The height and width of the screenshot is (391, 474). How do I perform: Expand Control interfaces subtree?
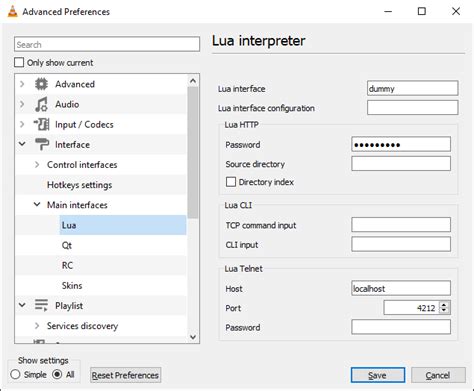pyautogui.click(x=37, y=165)
